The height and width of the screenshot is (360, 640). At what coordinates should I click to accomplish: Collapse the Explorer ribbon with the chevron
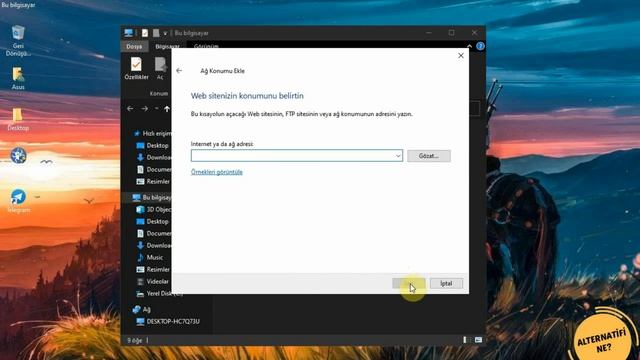tap(470, 46)
